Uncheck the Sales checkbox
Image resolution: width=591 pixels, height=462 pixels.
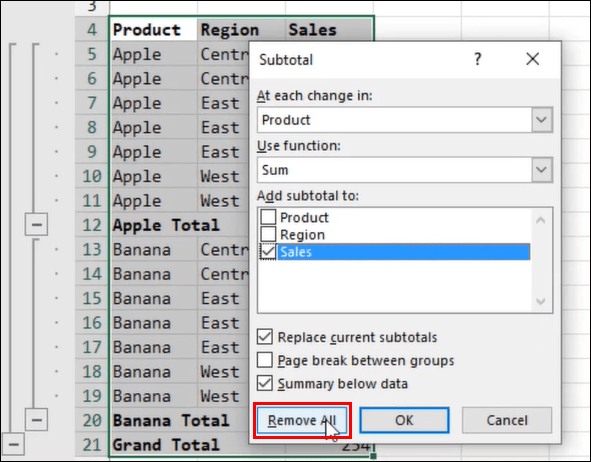point(268,252)
